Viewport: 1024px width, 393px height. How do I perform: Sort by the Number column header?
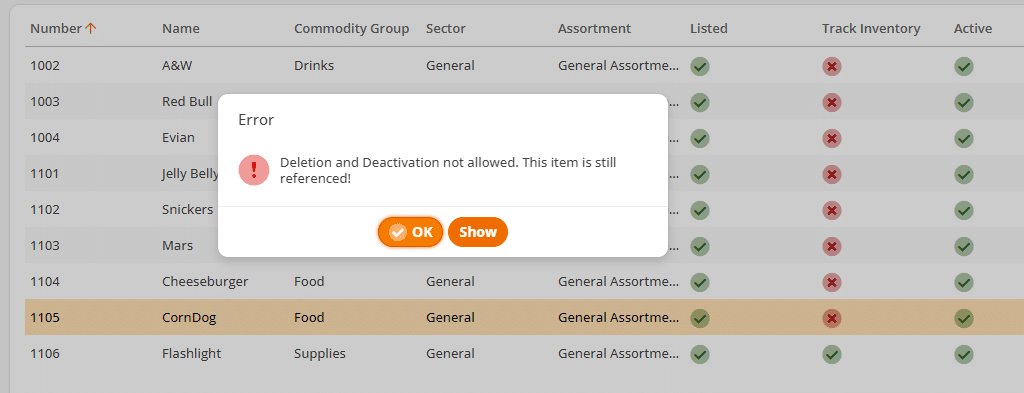(56, 29)
